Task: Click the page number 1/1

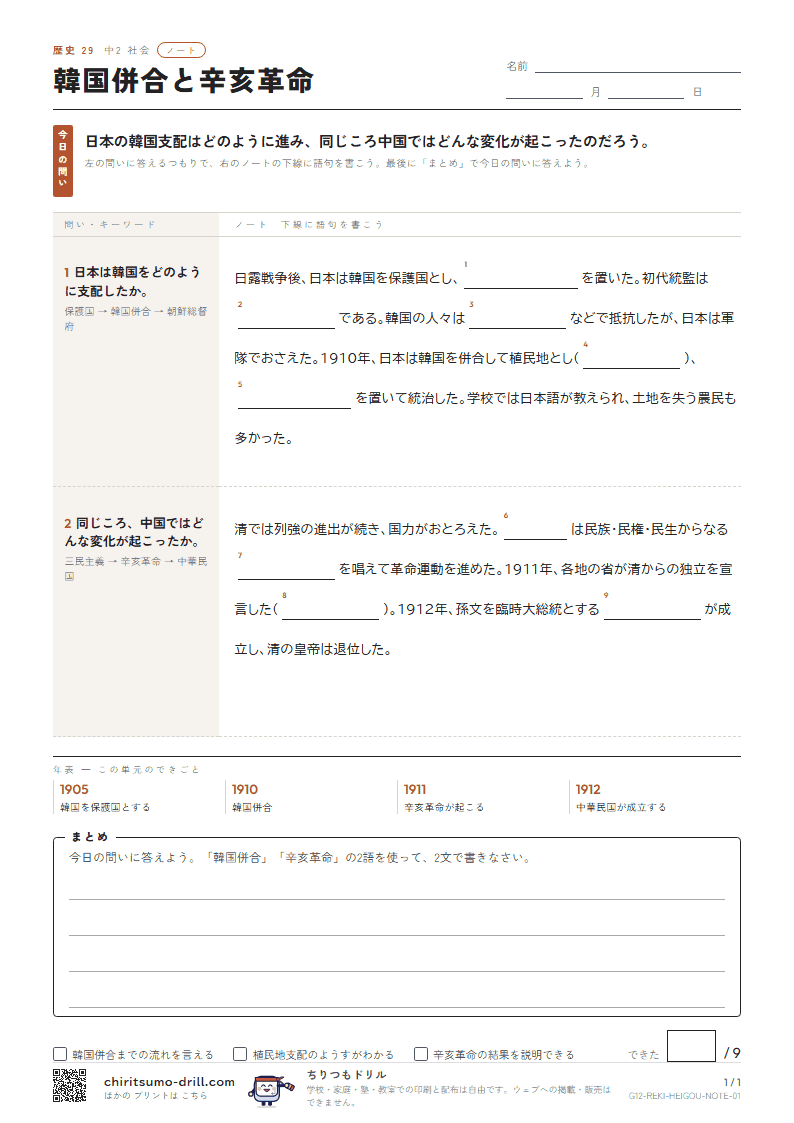Action: (732, 1081)
